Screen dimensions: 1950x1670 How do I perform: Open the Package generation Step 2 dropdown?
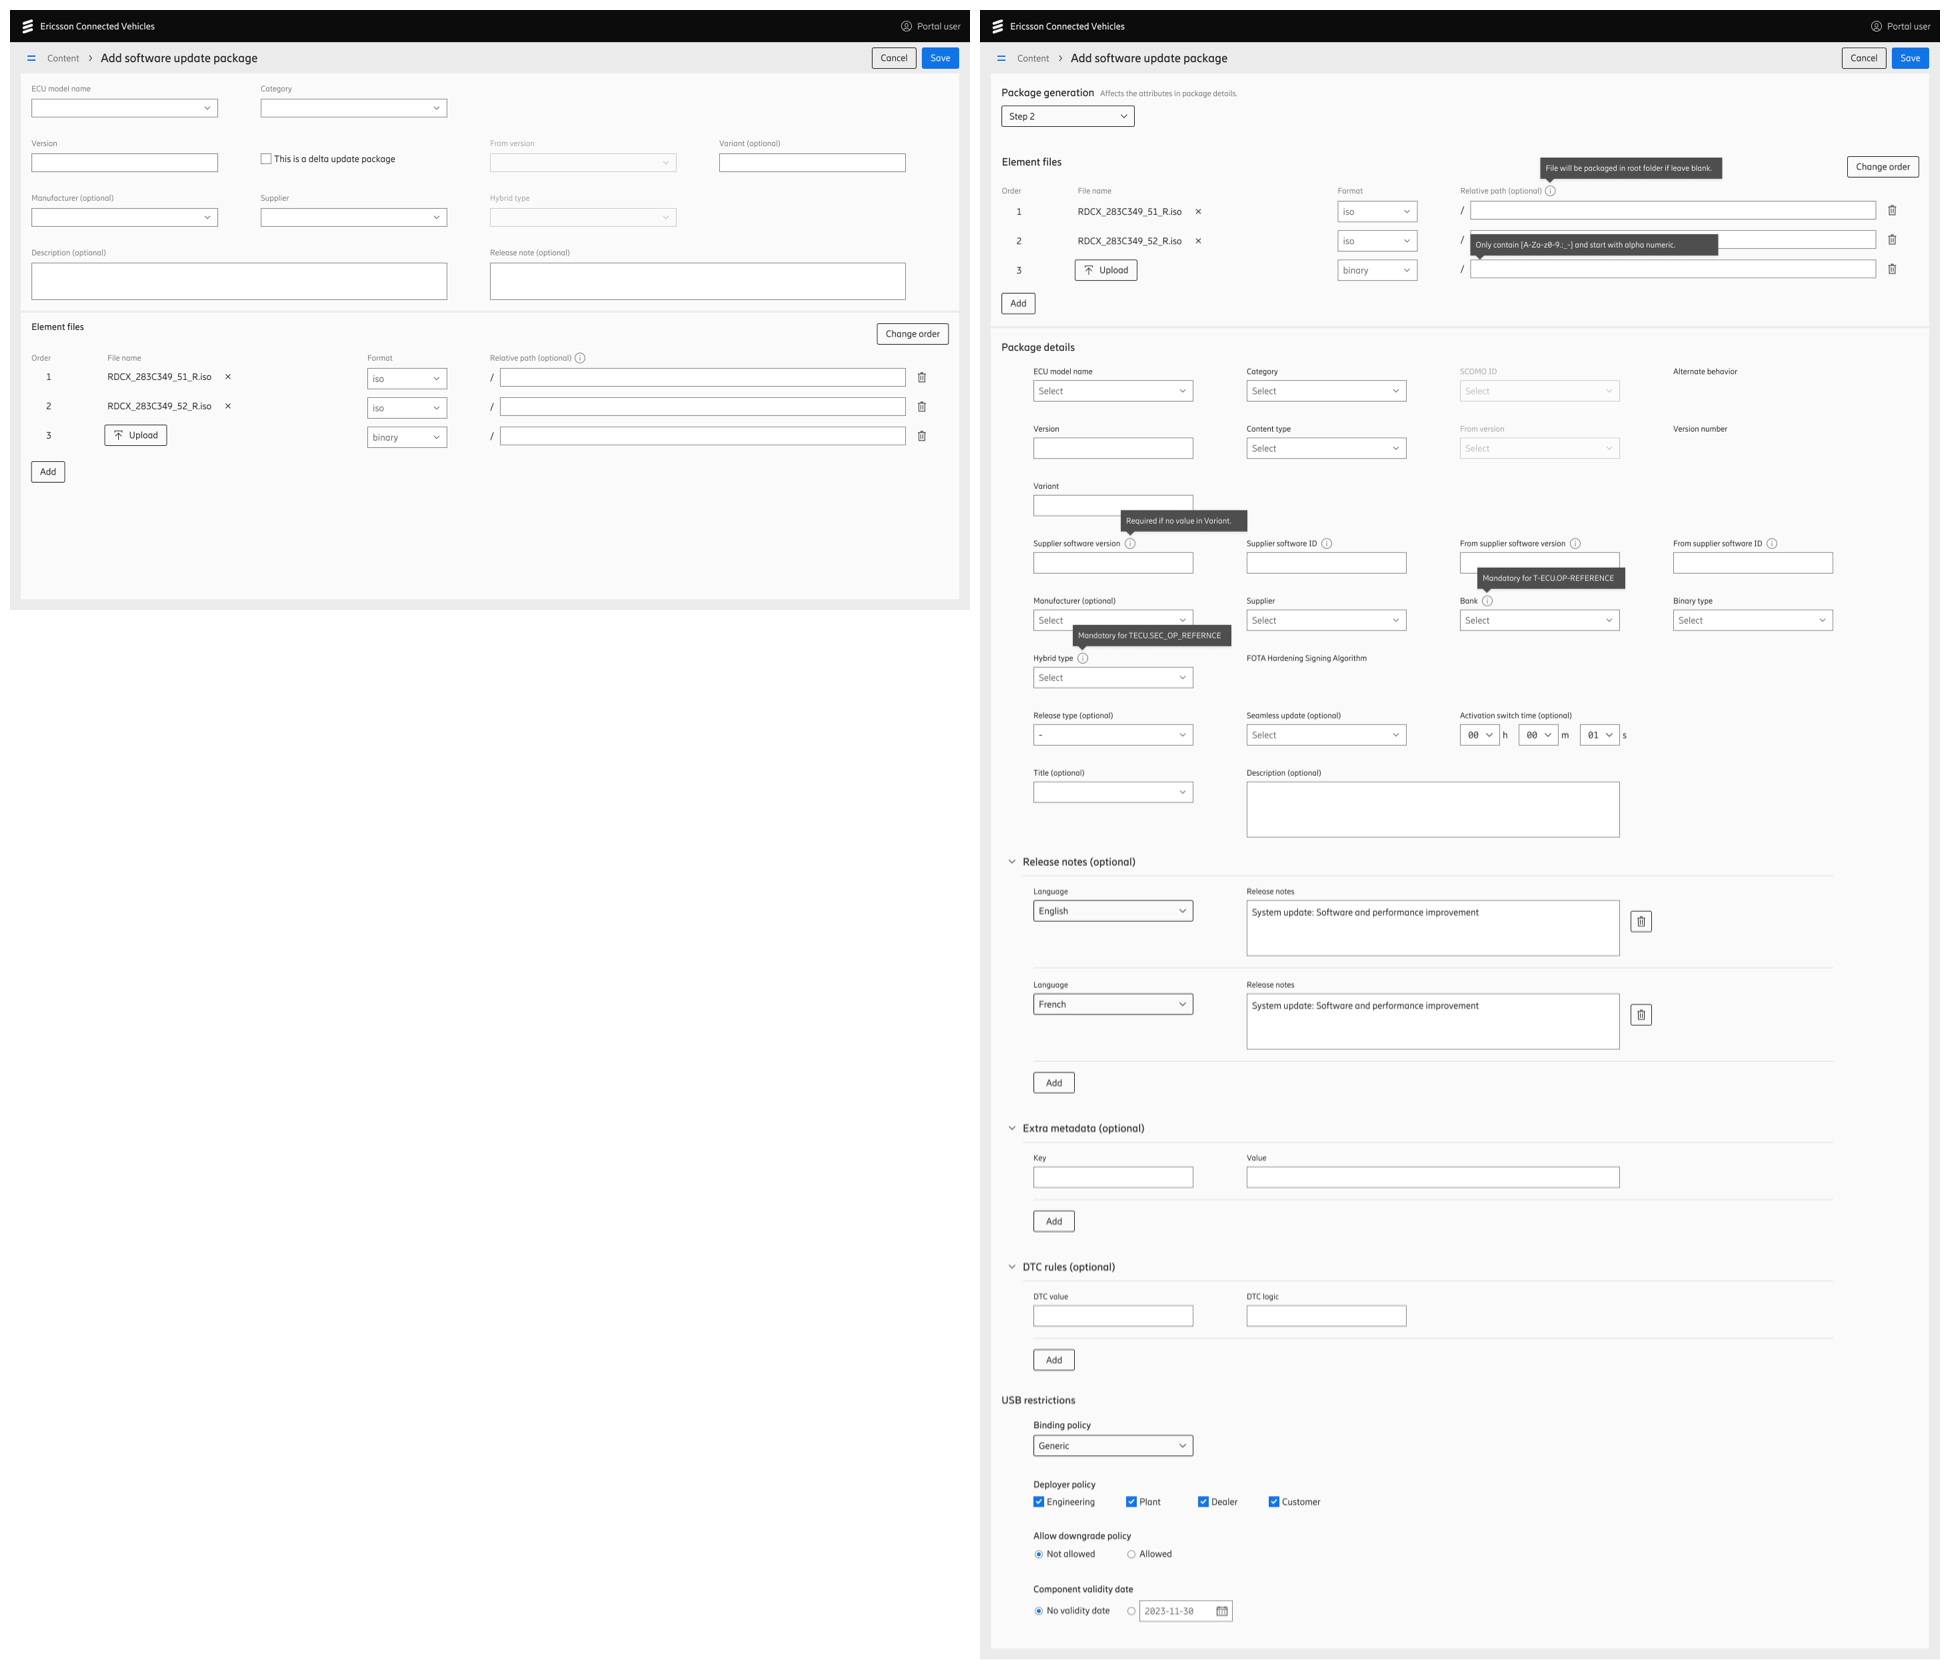[x=1067, y=116]
